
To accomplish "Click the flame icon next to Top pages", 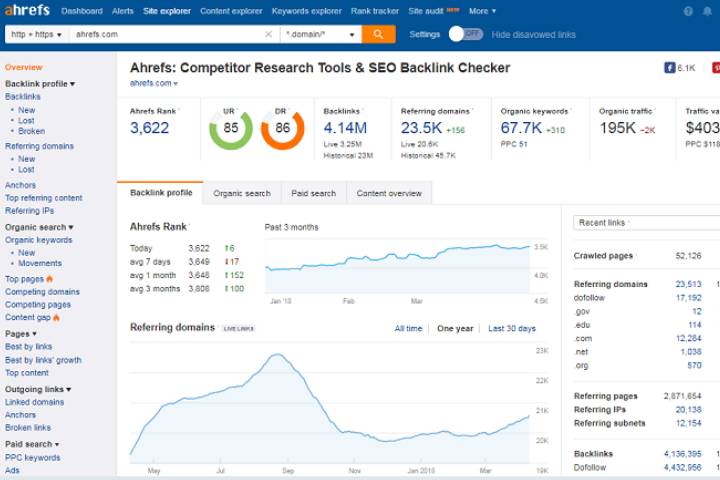I will (x=50, y=279).
